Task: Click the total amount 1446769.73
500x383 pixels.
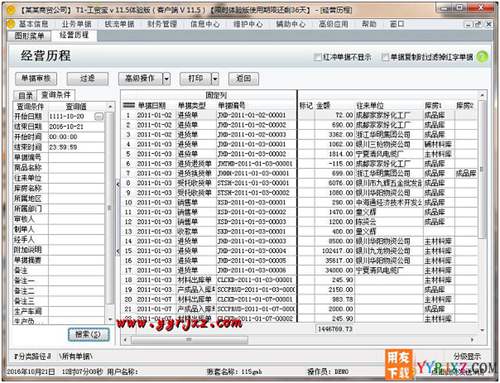Action: point(335,329)
